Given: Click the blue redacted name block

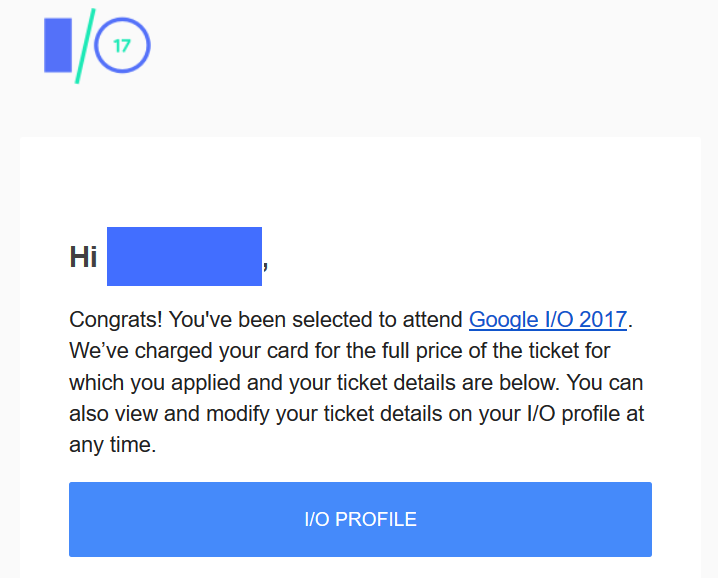Looking at the screenshot, I should 185,256.
